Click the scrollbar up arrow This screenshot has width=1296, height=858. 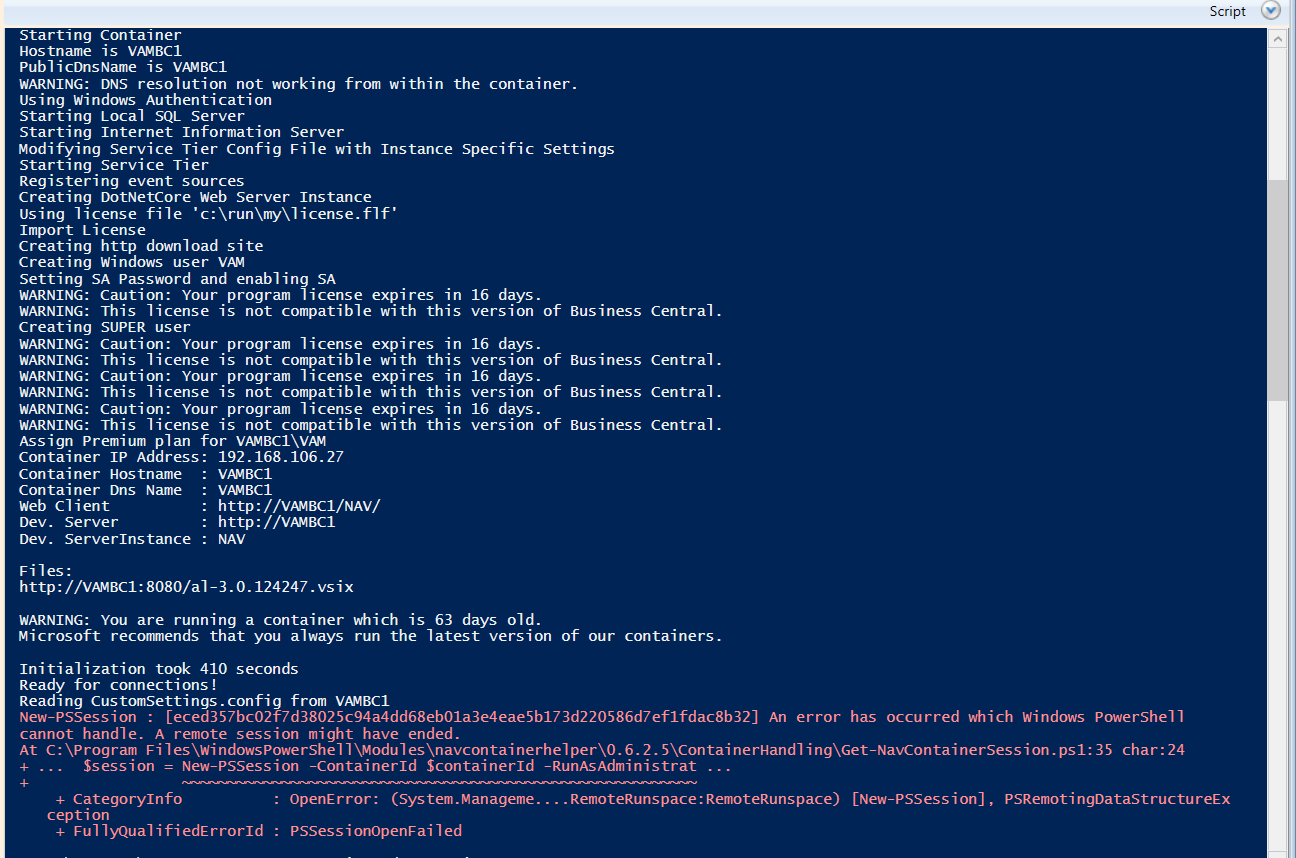point(1279,37)
